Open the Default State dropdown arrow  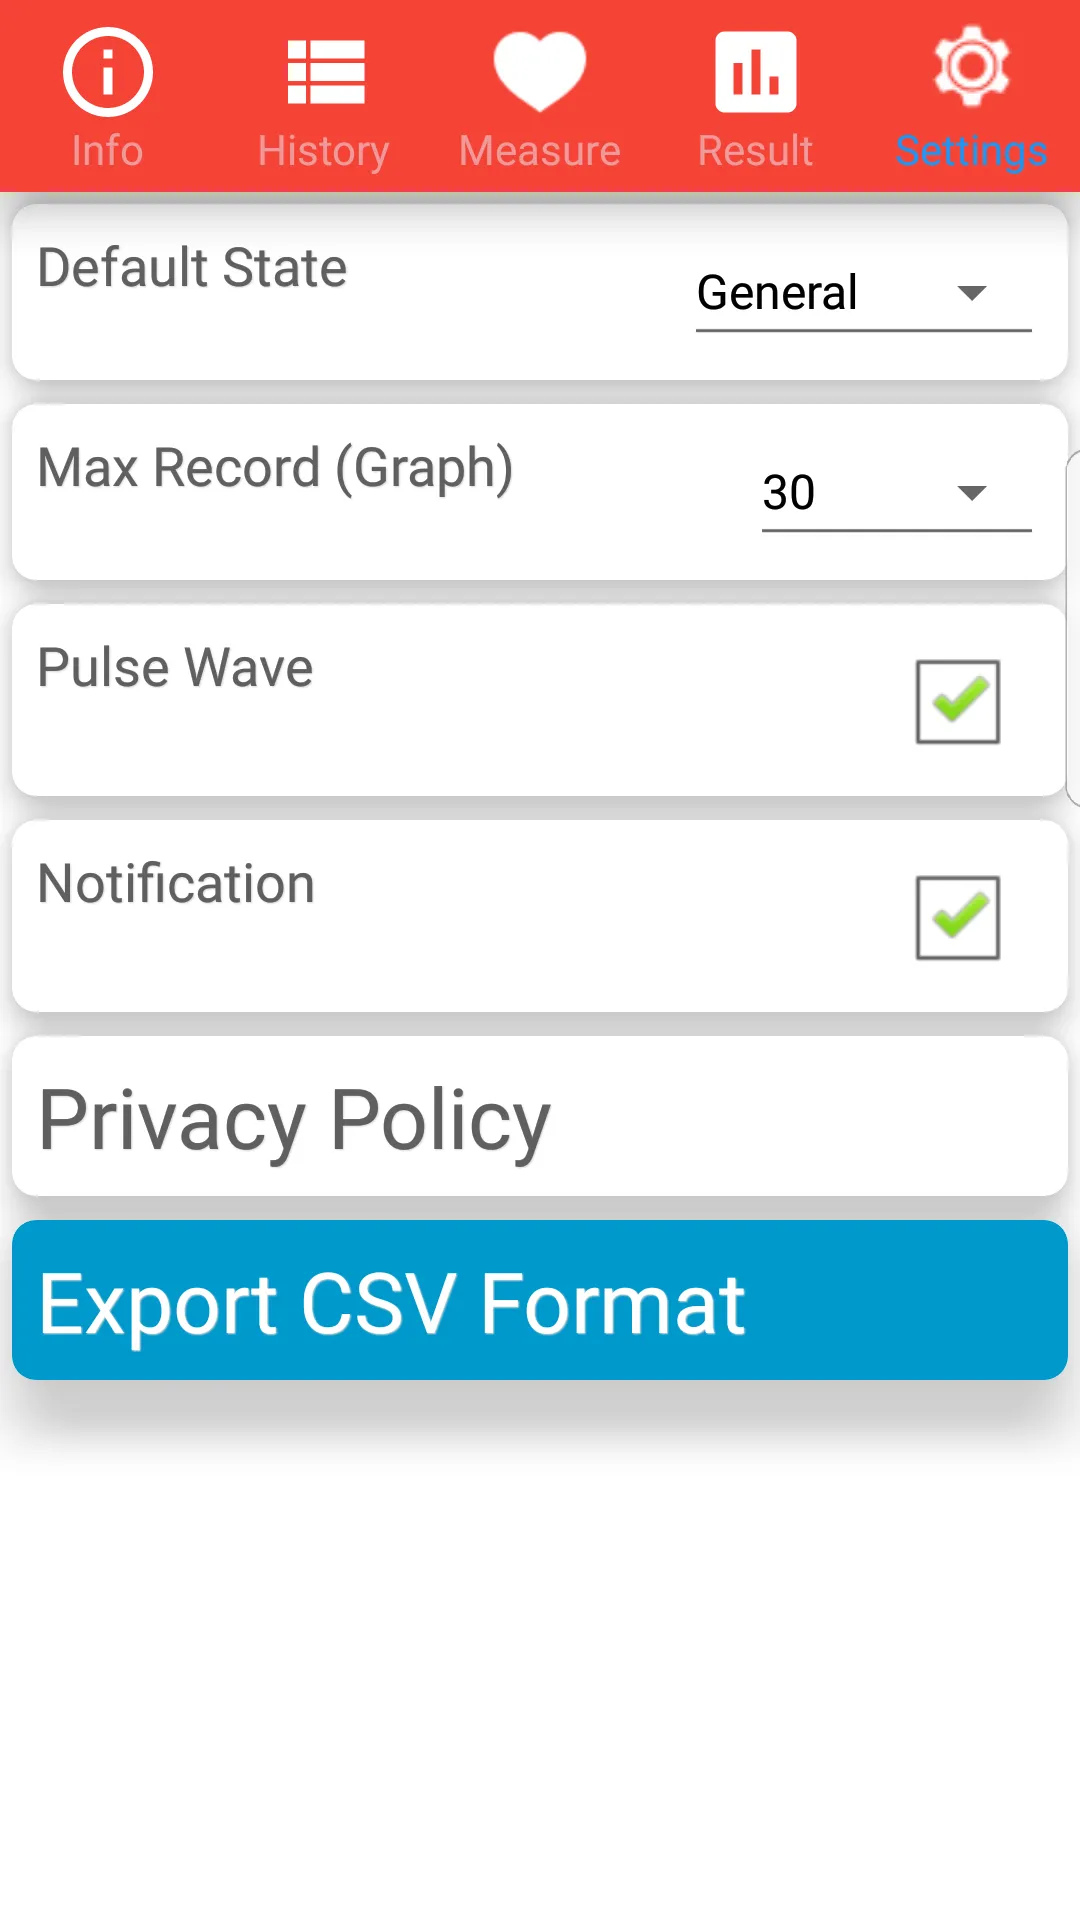point(972,293)
